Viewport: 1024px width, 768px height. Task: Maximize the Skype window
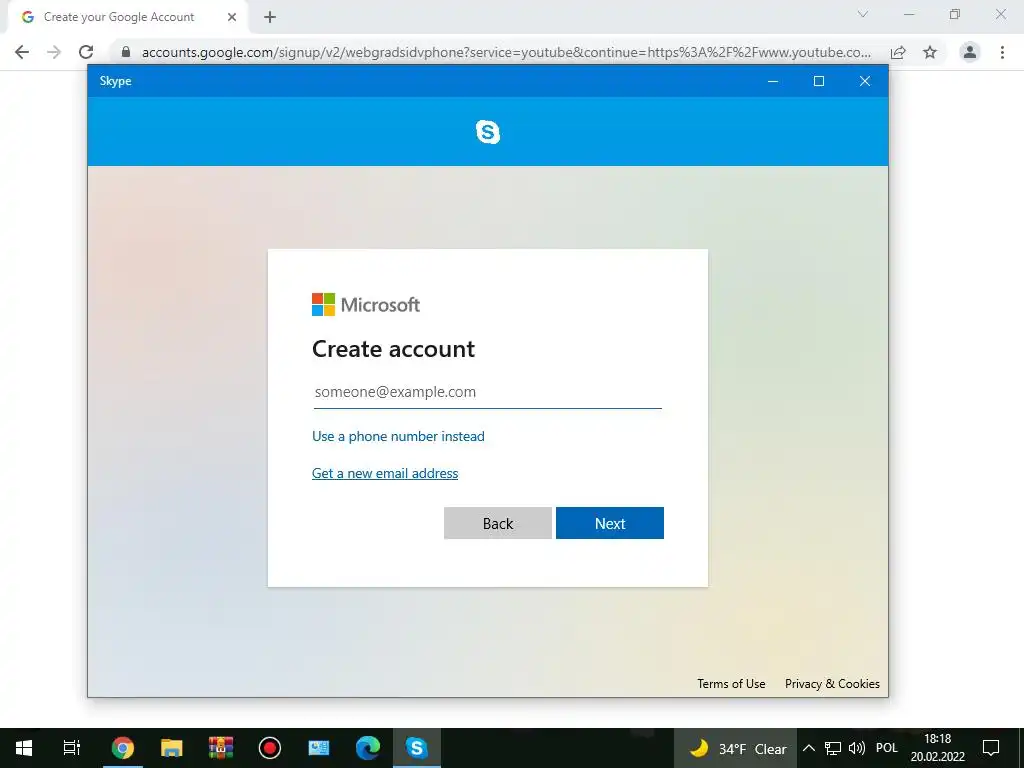pos(819,81)
